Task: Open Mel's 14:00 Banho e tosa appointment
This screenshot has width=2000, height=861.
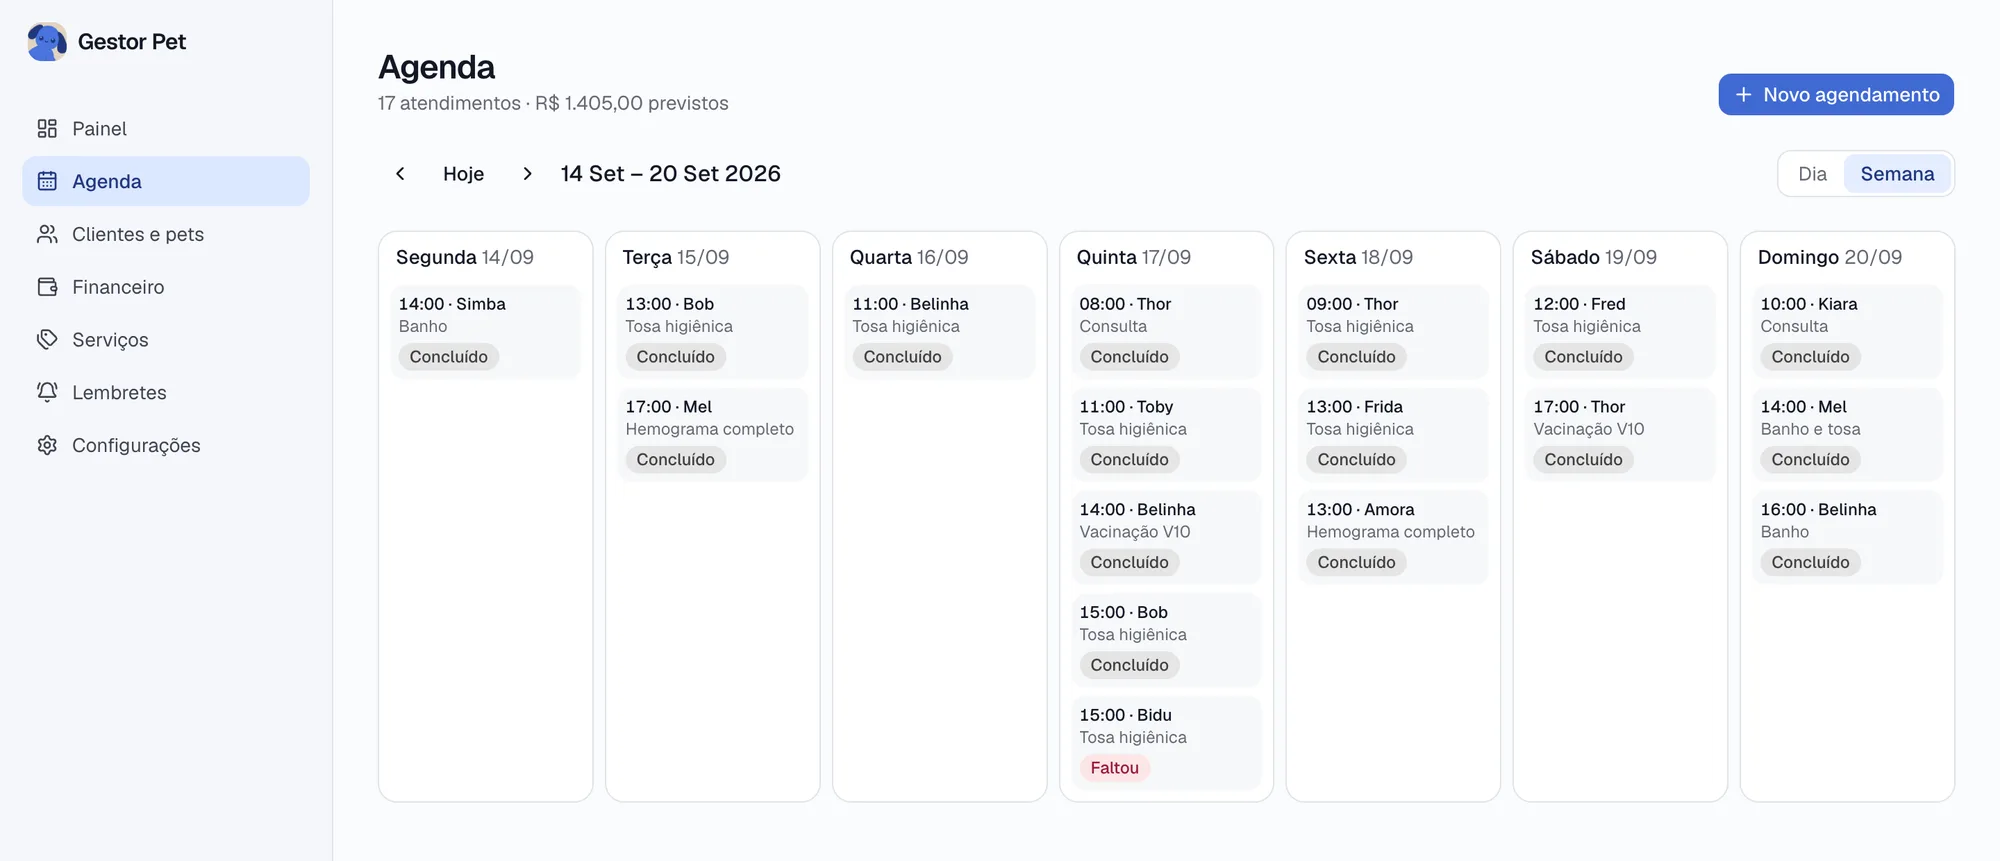Action: tap(1847, 435)
